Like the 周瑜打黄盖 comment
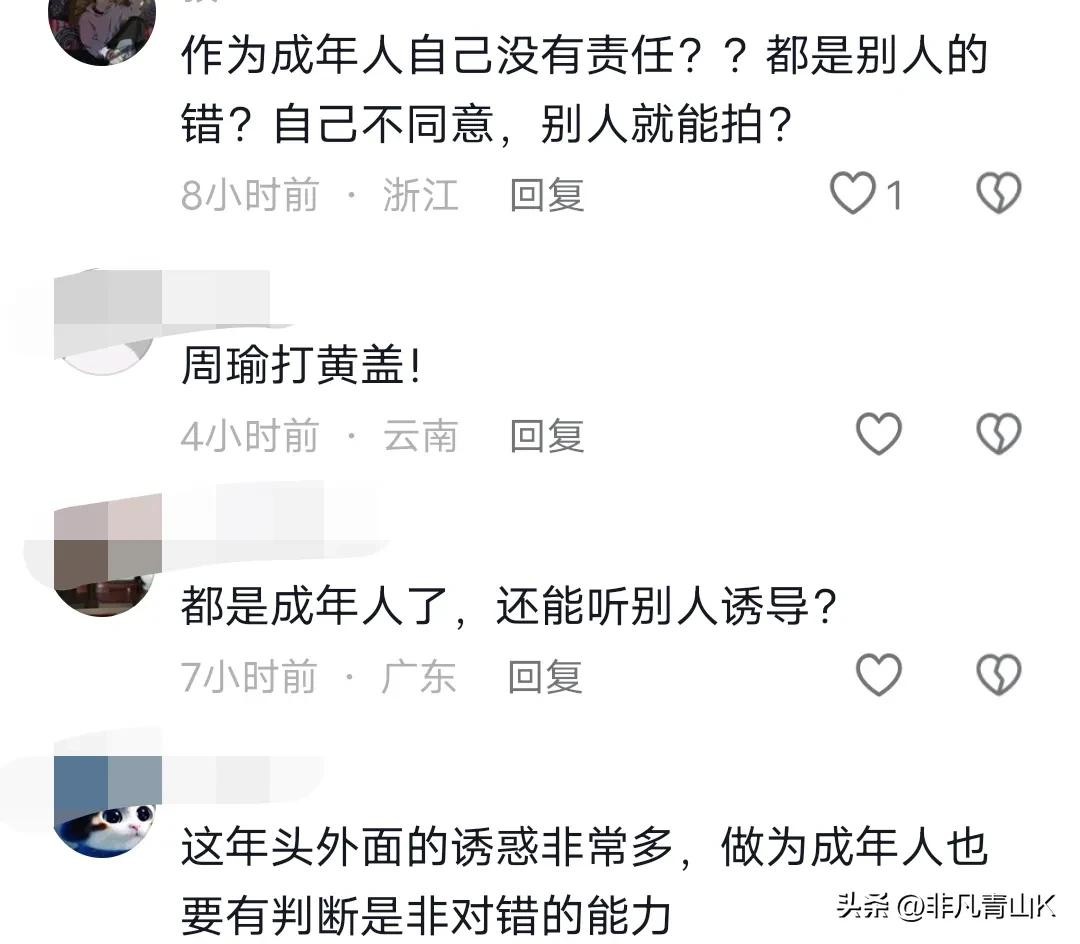The width and height of the screenshot is (1080, 944). 879,434
